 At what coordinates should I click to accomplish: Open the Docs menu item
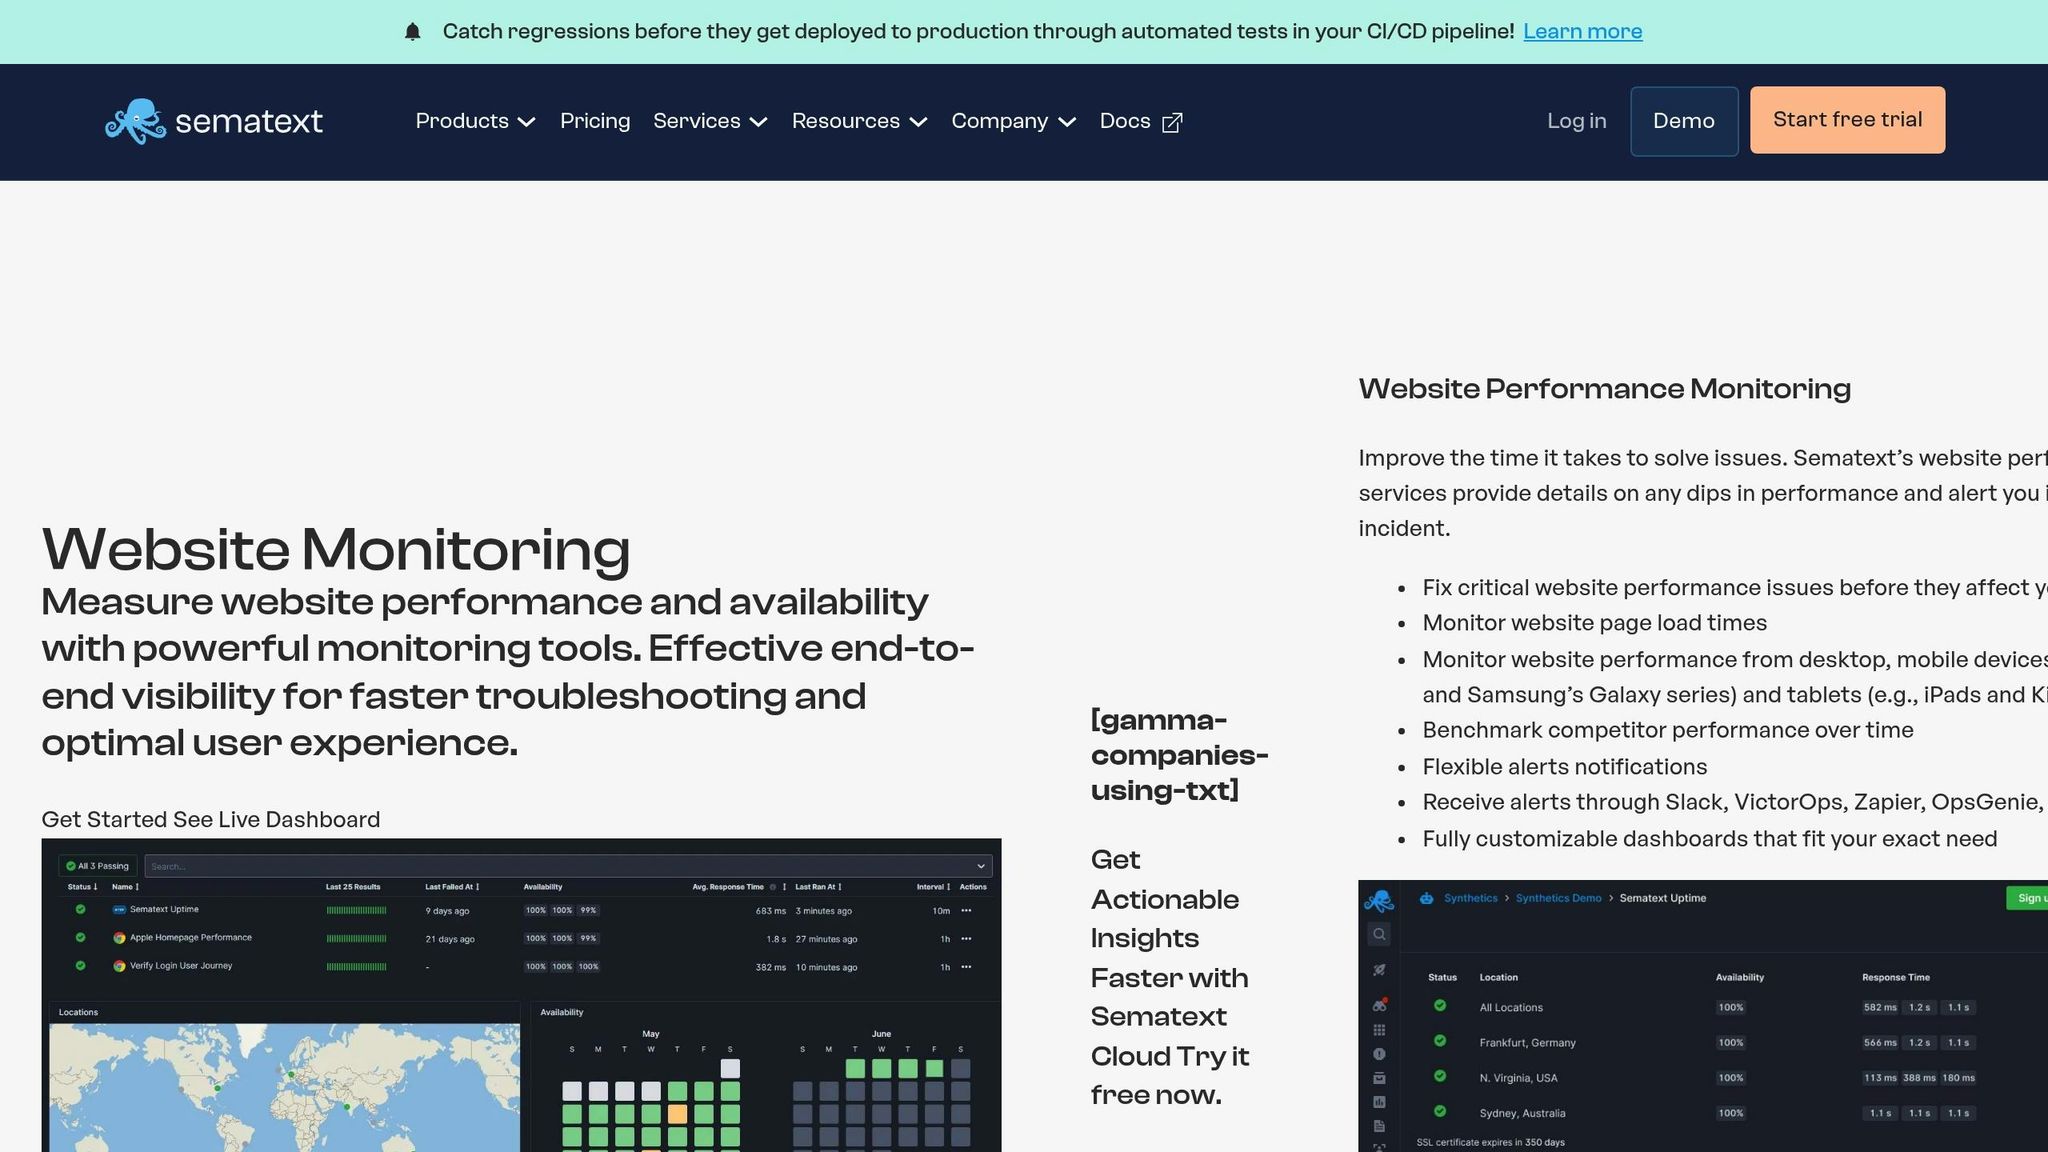click(1141, 121)
